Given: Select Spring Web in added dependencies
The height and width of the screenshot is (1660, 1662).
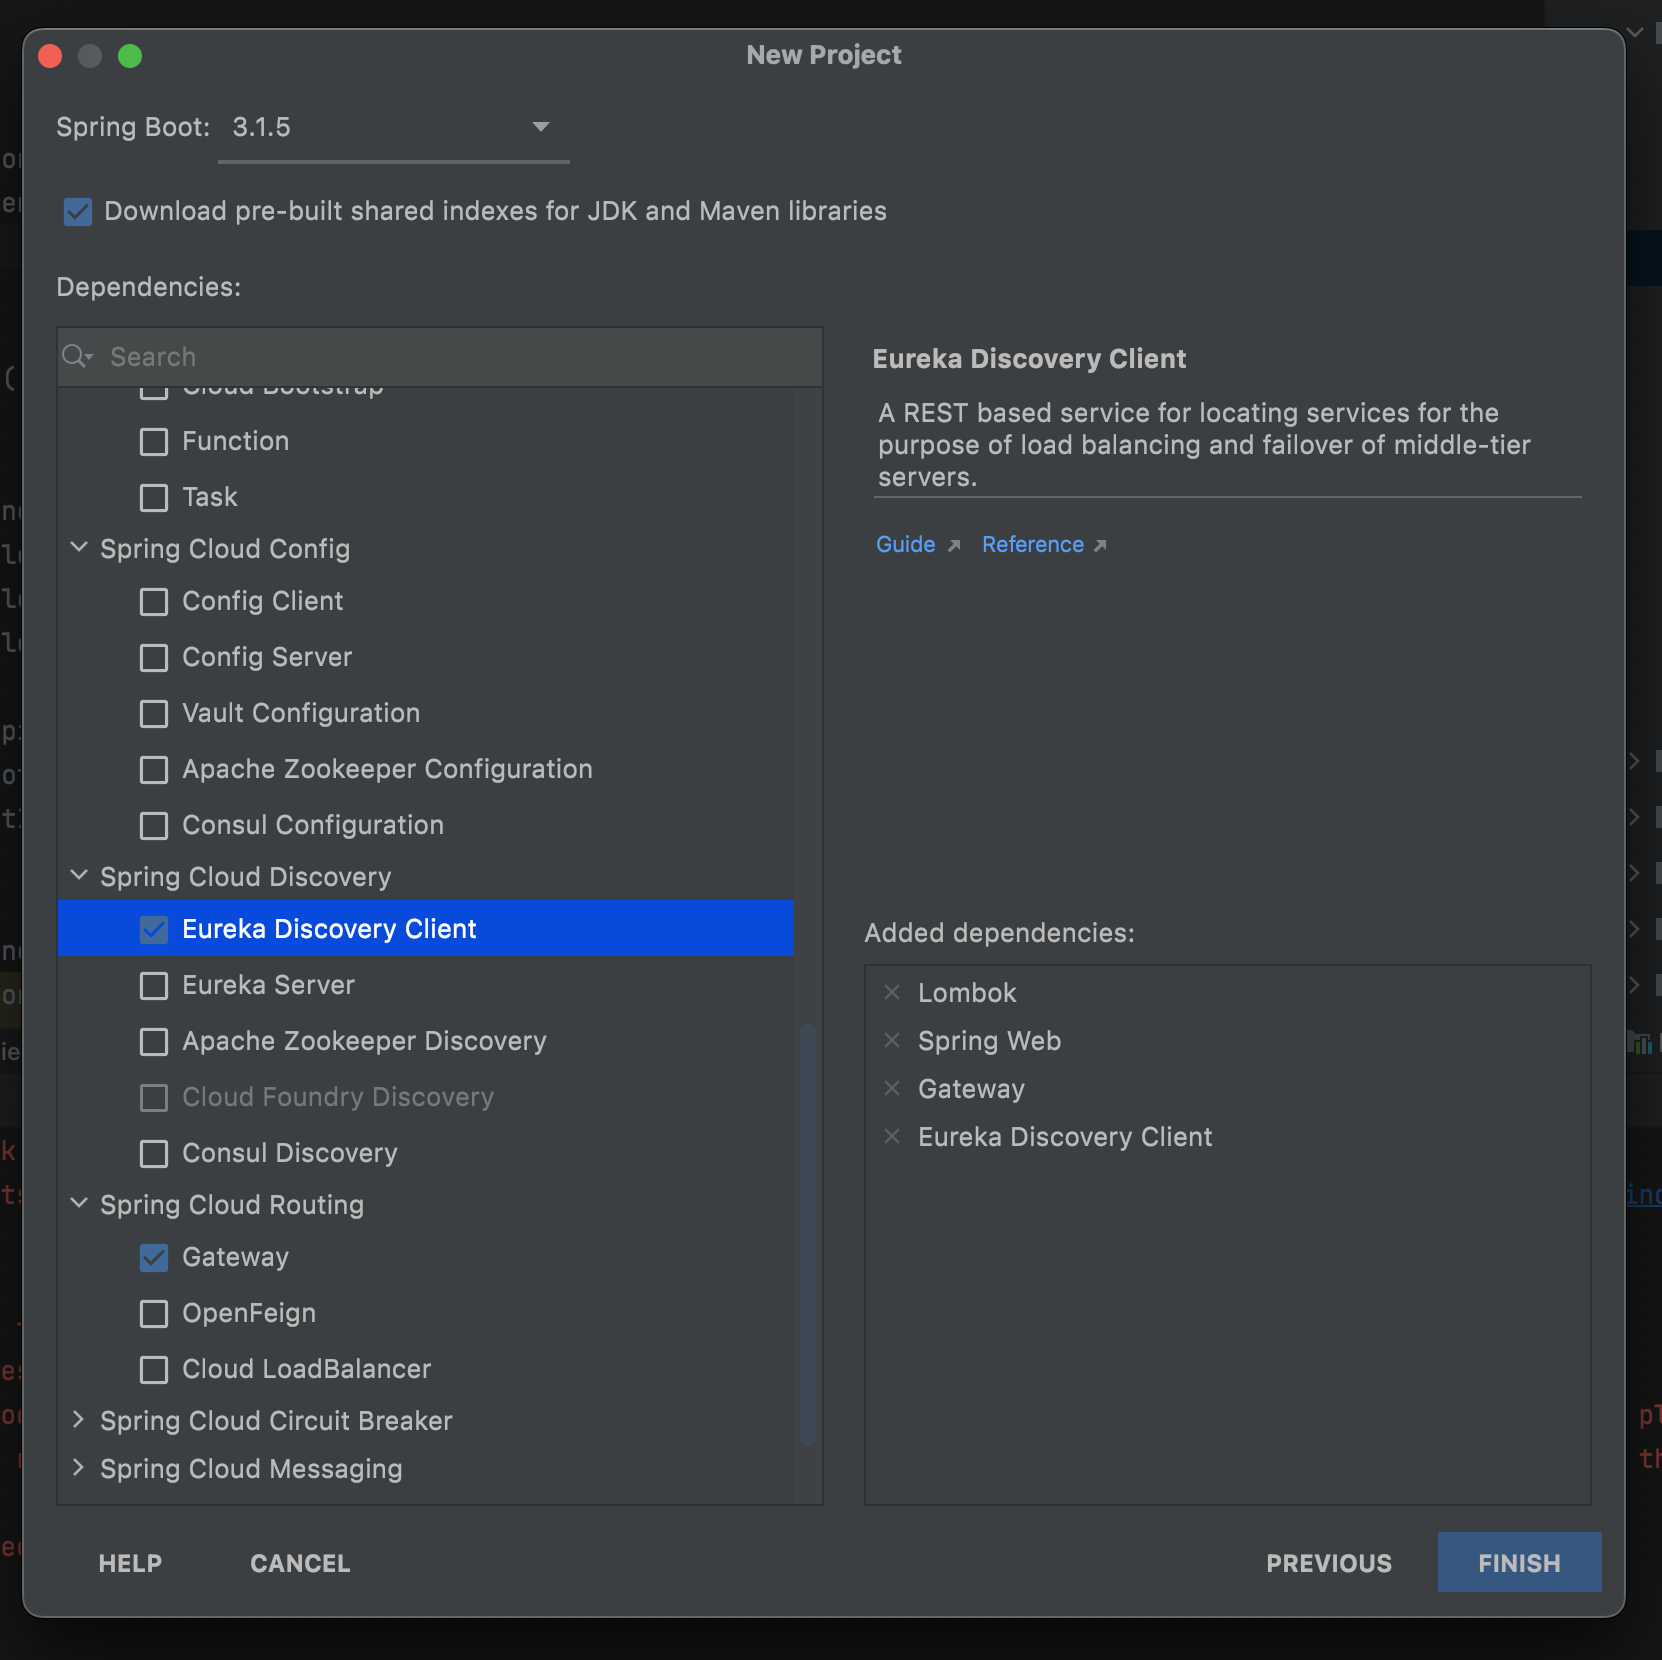Looking at the screenshot, I should click(989, 1041).
